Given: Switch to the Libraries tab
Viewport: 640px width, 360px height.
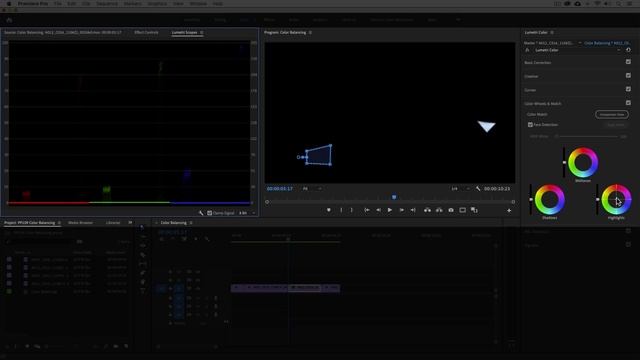Looking at the screenshot, I should point(113,223).
